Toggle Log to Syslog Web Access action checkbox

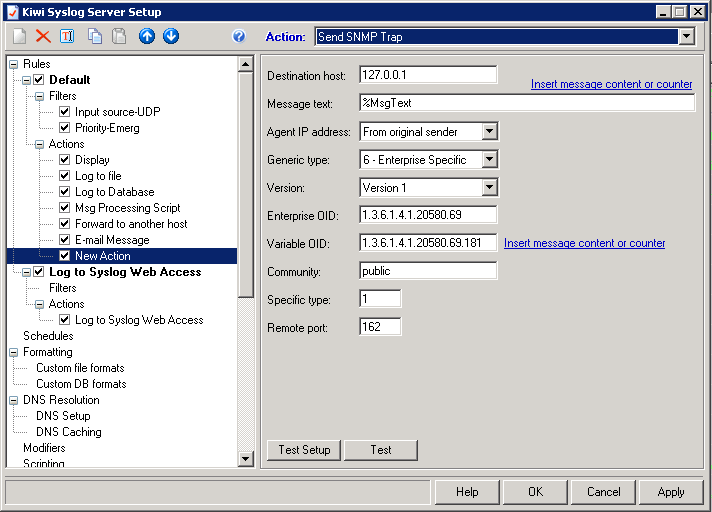coord(64,320)
